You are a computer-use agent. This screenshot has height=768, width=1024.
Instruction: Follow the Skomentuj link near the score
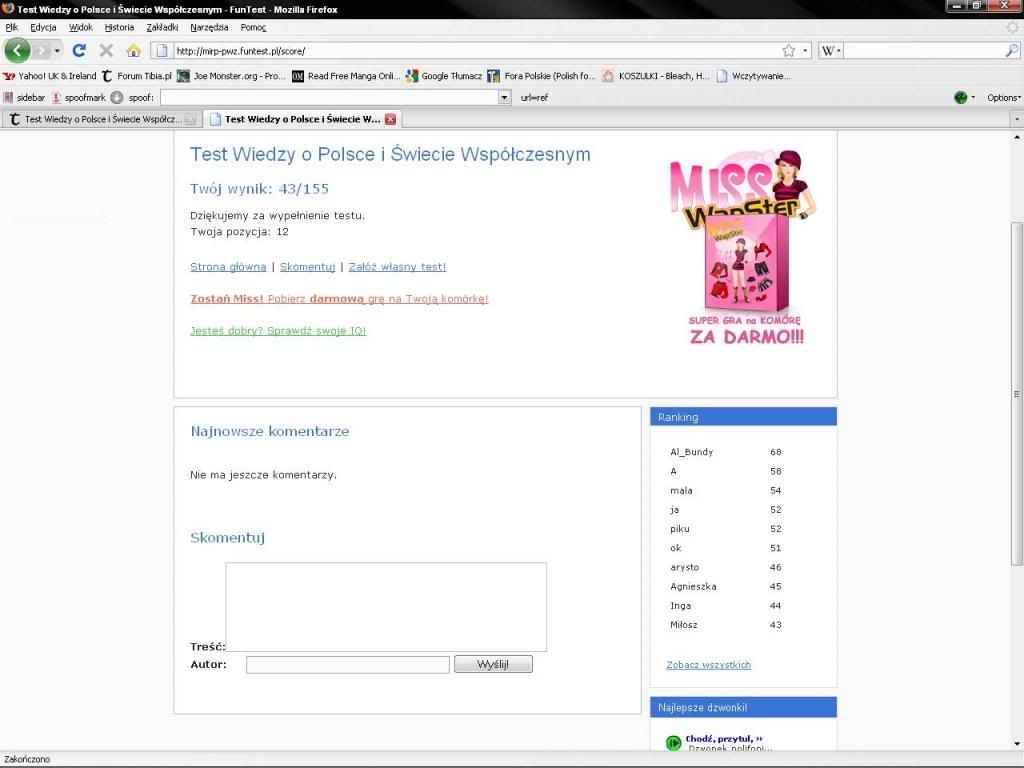coord(308,266)
